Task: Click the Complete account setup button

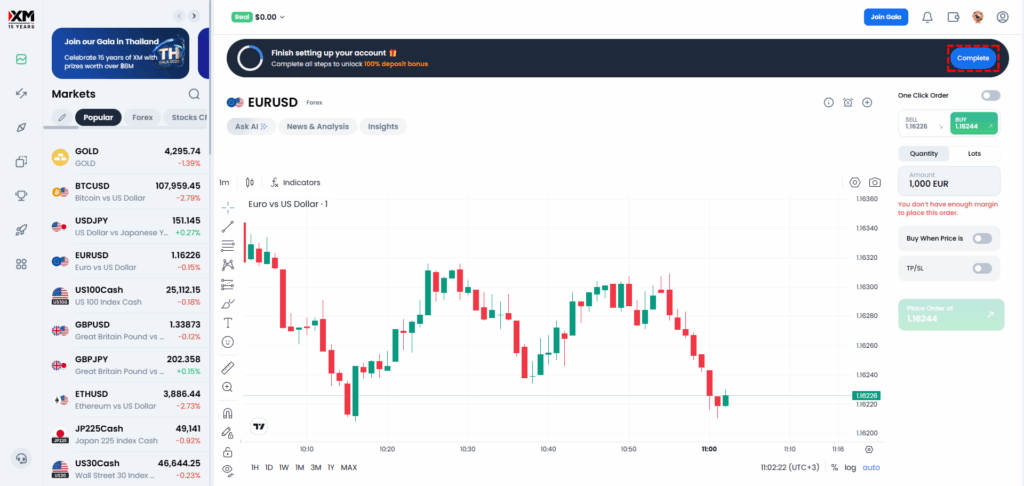Action: 973,58
